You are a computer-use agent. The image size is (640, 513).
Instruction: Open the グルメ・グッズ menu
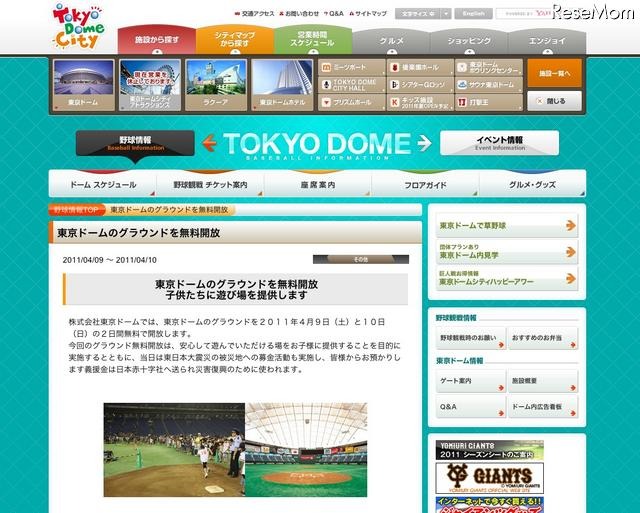point(532,184)
